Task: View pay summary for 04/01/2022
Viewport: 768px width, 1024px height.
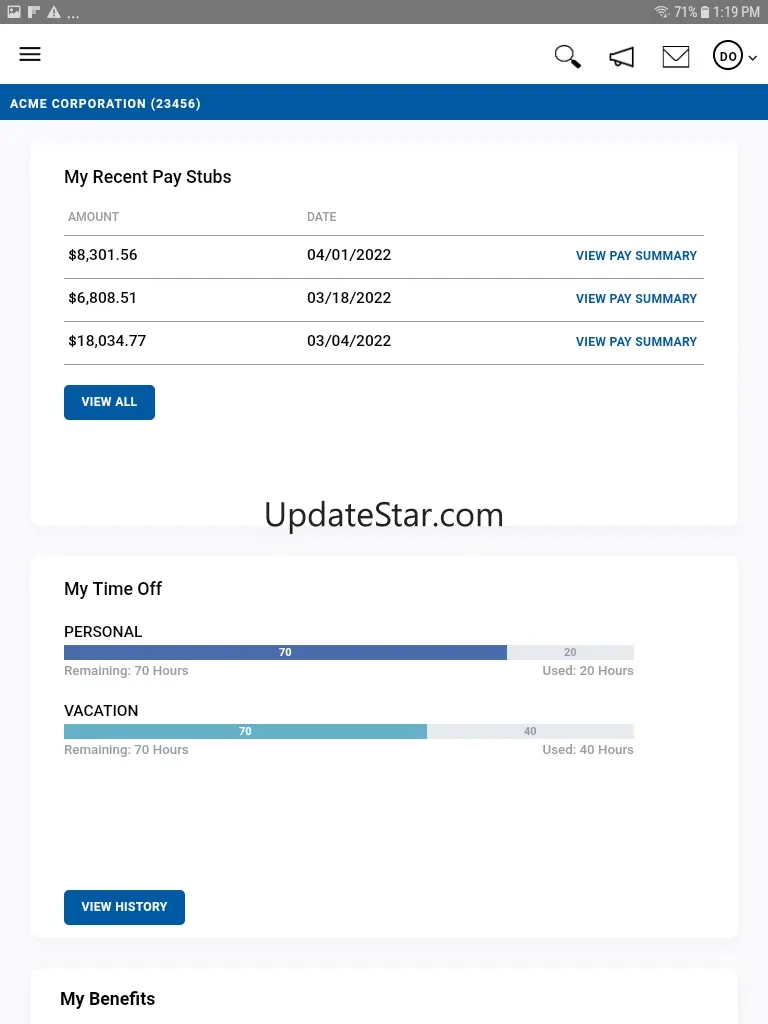Action: [636, 256]
